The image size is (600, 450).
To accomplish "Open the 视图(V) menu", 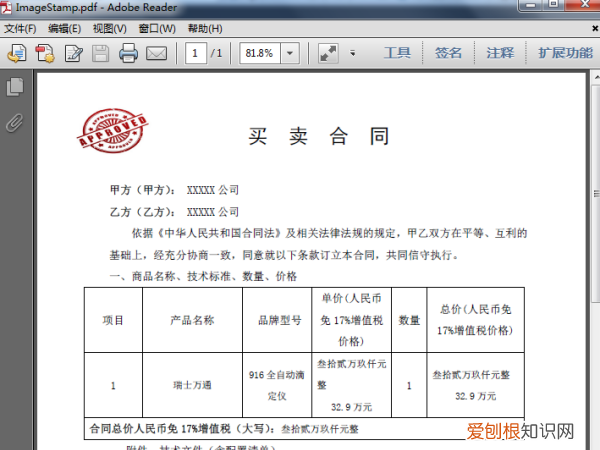I will (x=109, y=29).
